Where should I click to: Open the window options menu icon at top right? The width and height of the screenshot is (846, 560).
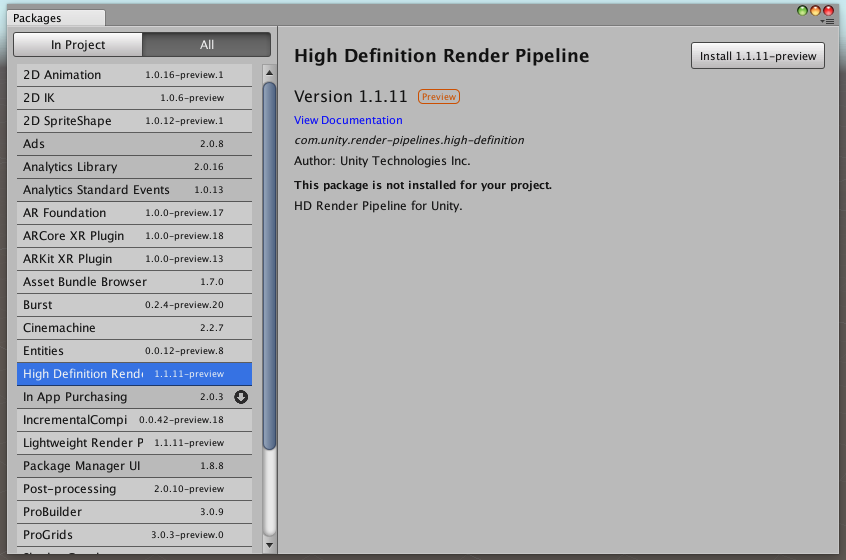tap(828, 20)
